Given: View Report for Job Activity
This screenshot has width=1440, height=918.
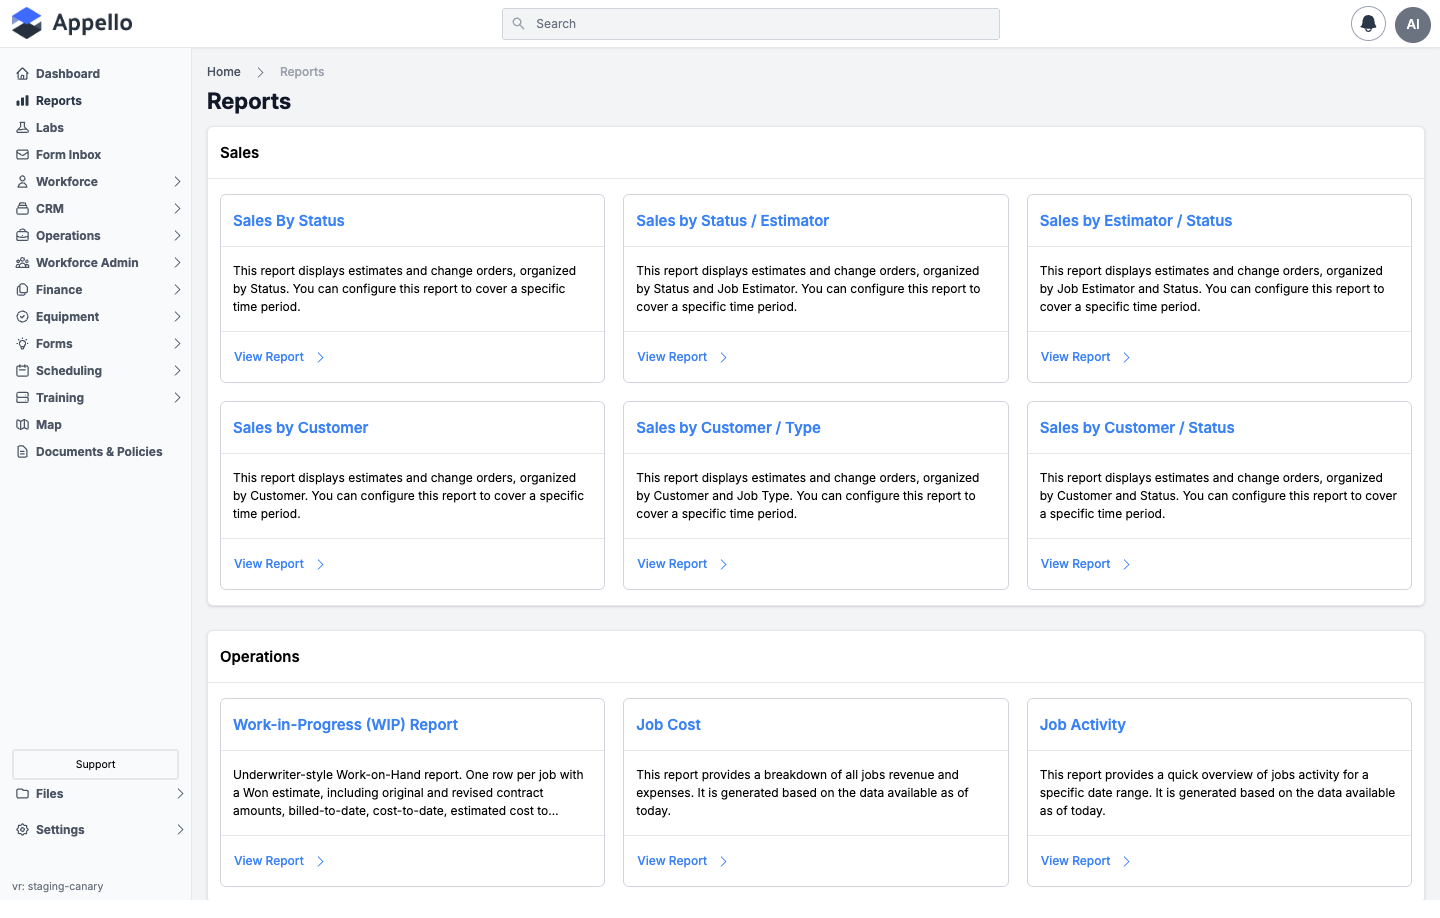Looking at the screenshot, I should [x=1086, y=861].
